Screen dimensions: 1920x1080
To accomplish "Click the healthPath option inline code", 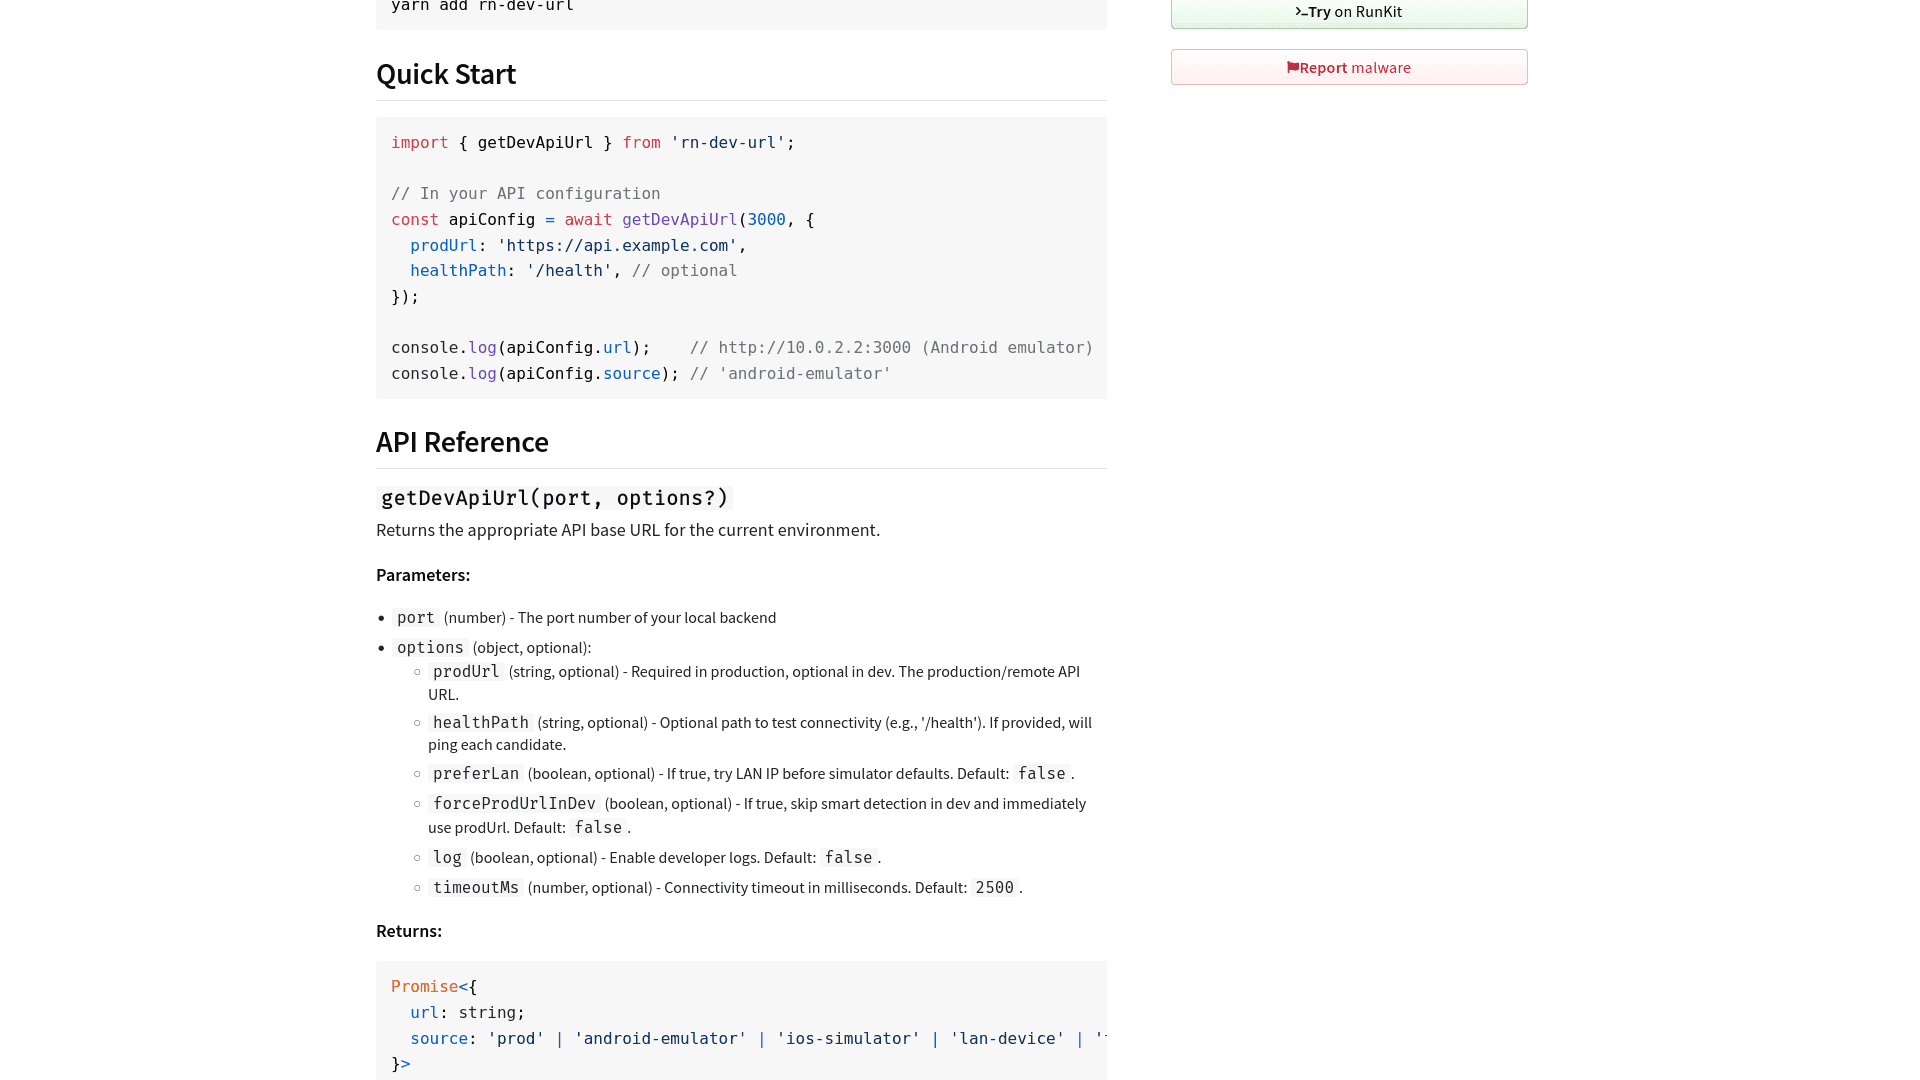I will [x=480, y=722].
